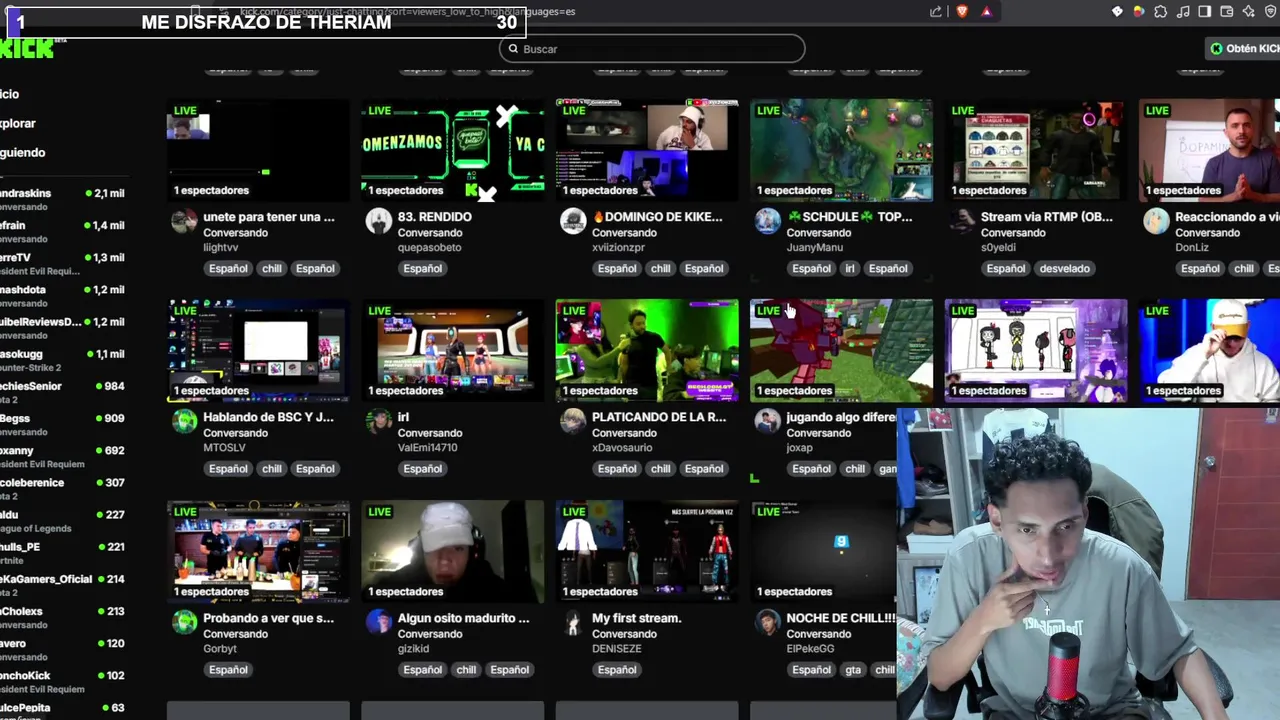Click the share page icon in address bar
The height and width of the screenshot is (720, 1280).
[x=936, y=12]
